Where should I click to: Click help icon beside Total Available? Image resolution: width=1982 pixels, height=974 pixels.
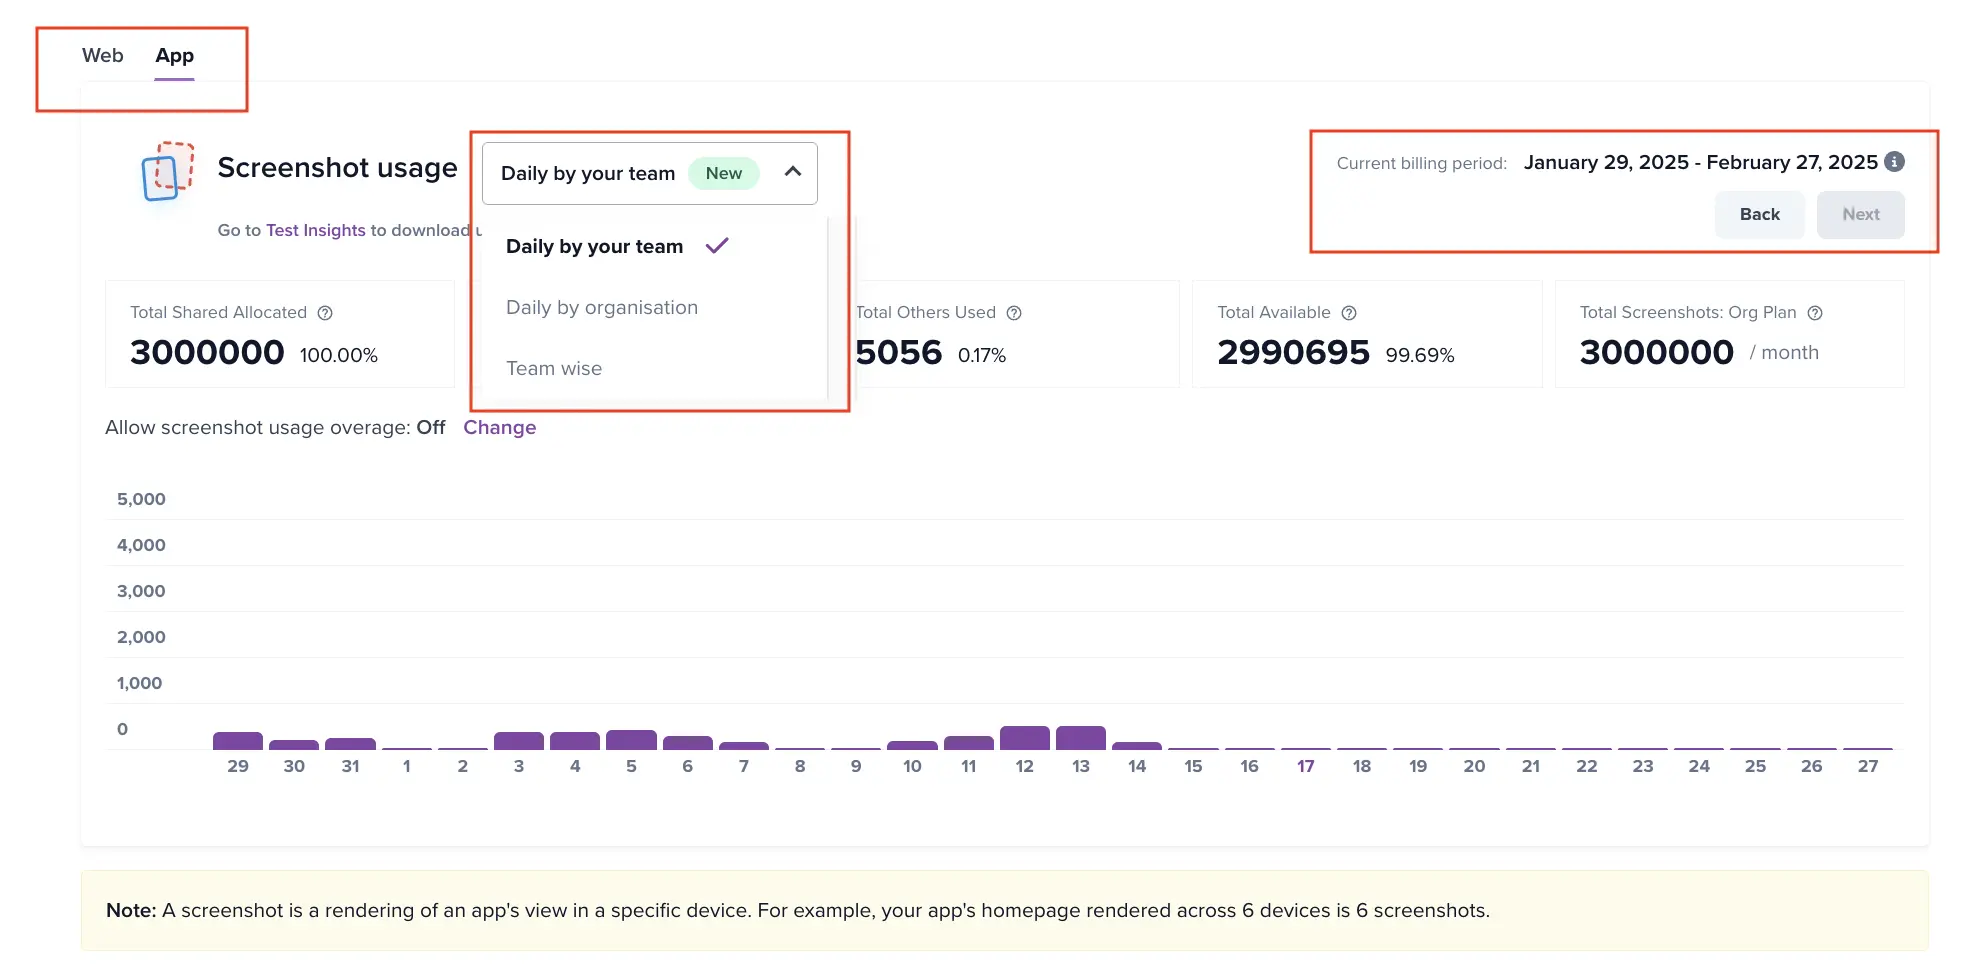point(1349,313)
